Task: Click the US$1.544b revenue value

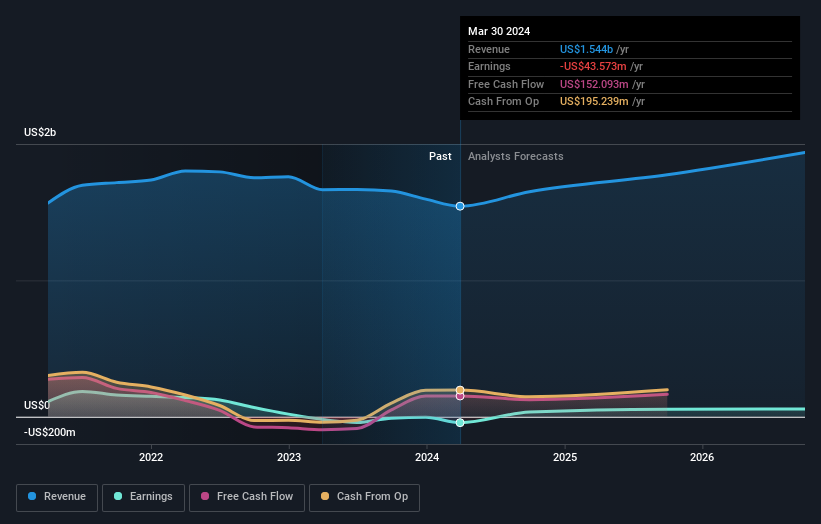Action: pos(586,49)
